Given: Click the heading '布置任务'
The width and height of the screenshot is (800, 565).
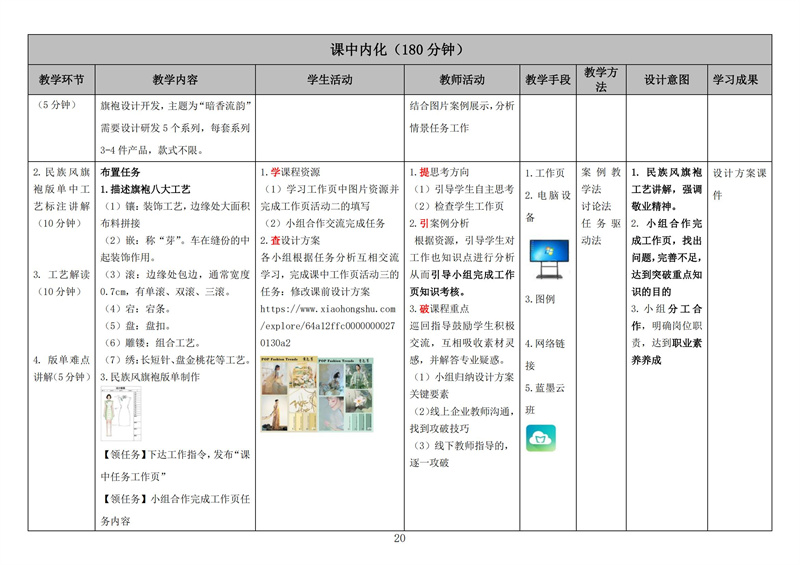Looking at the screenshot, I should click(120, 172).
